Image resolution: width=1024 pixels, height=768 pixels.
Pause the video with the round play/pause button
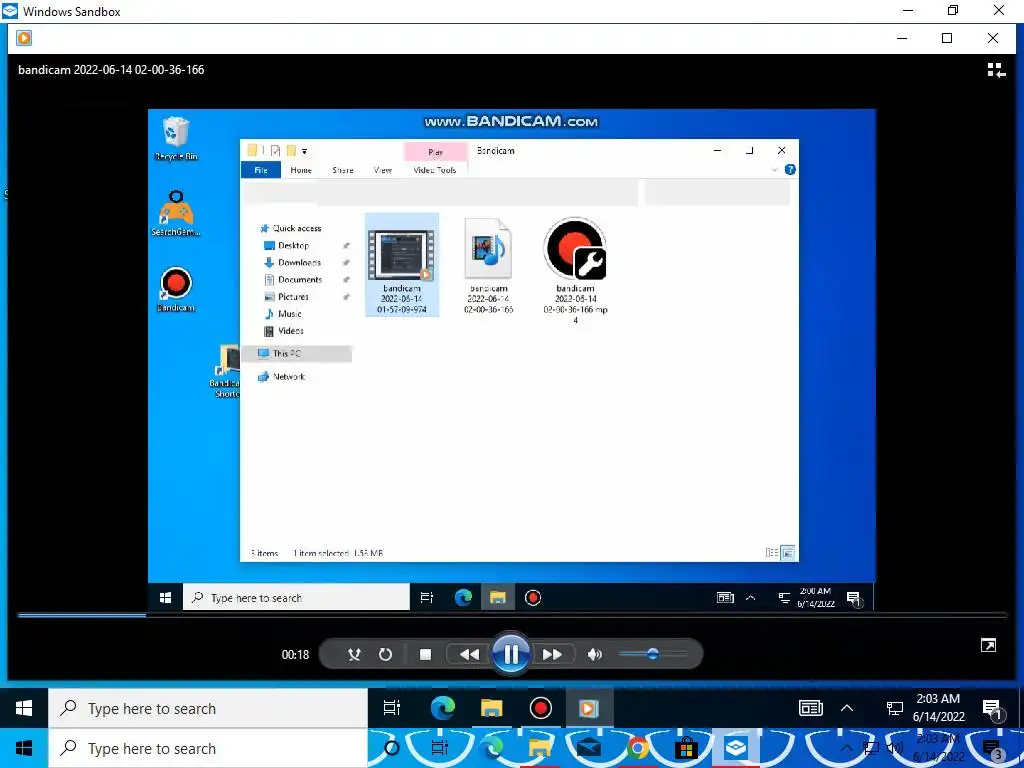point(511,654)
